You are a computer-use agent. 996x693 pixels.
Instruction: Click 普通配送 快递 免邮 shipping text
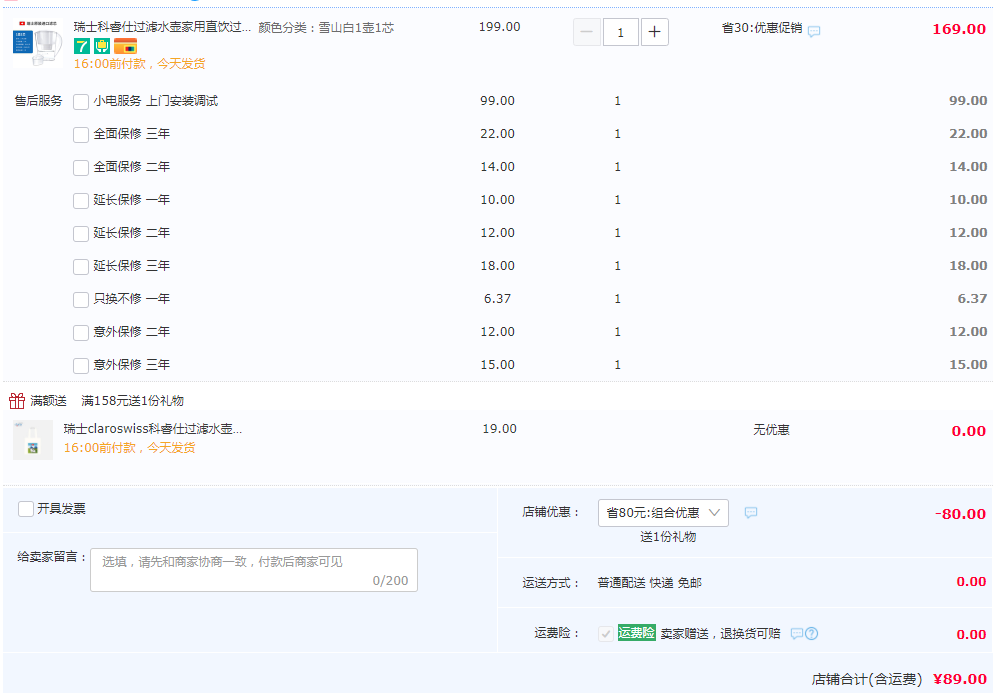pyautogui.click(x=650, y=582)
